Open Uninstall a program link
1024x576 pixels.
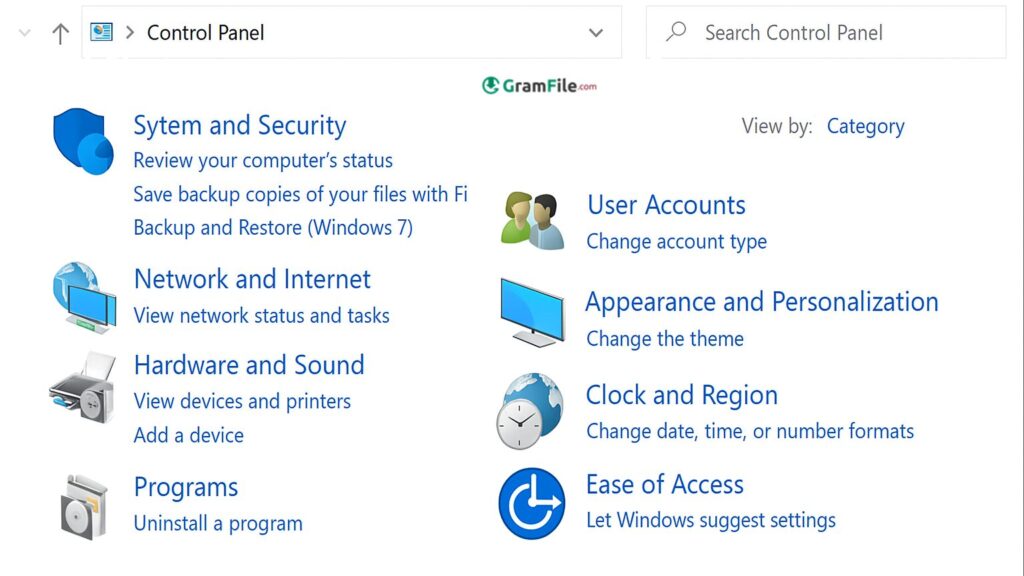point(218,523)
